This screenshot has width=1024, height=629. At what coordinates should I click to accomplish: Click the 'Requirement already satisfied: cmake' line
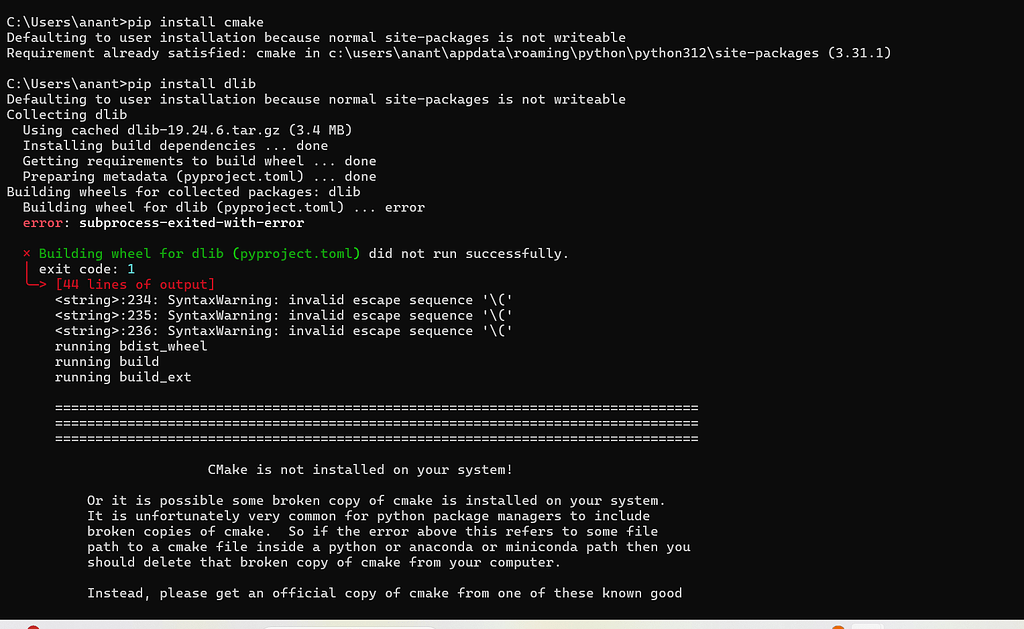click(x=449, y=53)
